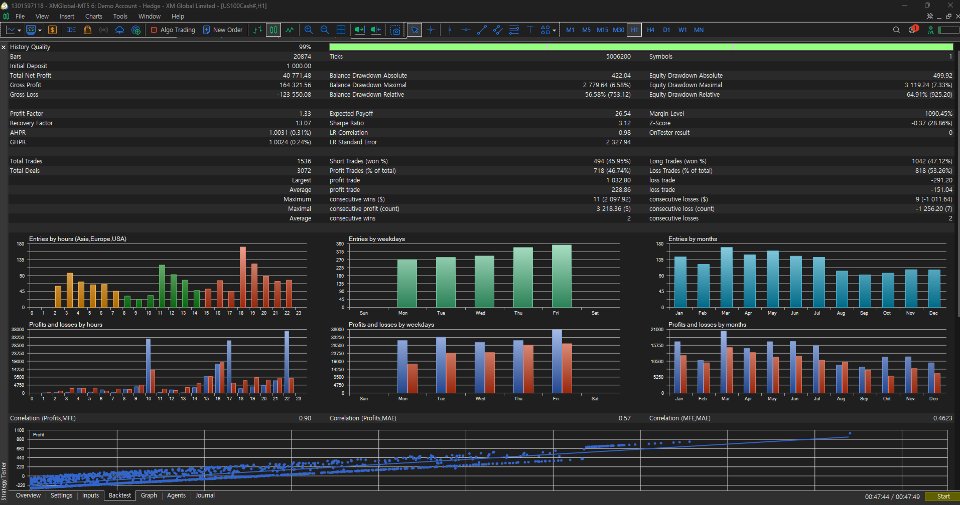
Task: Insert Fibonacci retracement tool
Action: tap(514, 29)
